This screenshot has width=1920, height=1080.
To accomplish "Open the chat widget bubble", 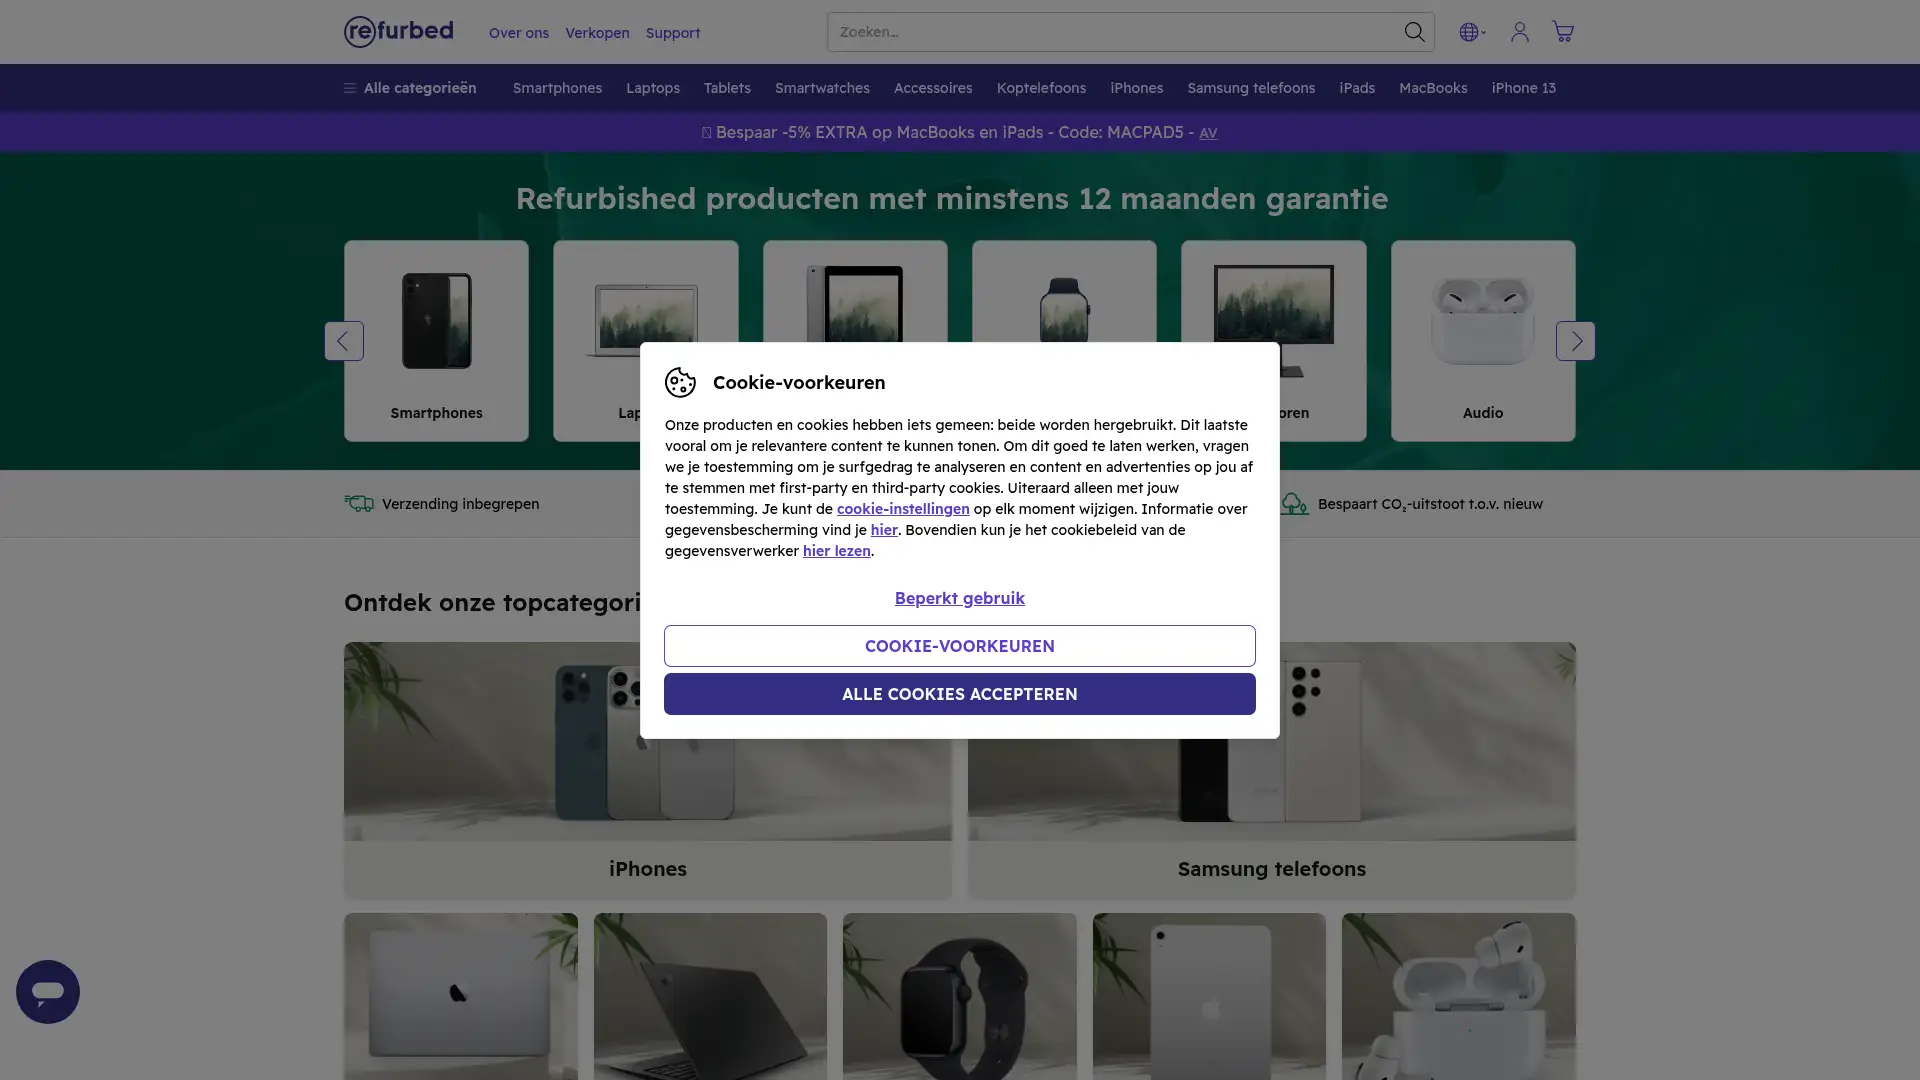I will [x=47, y=991].
